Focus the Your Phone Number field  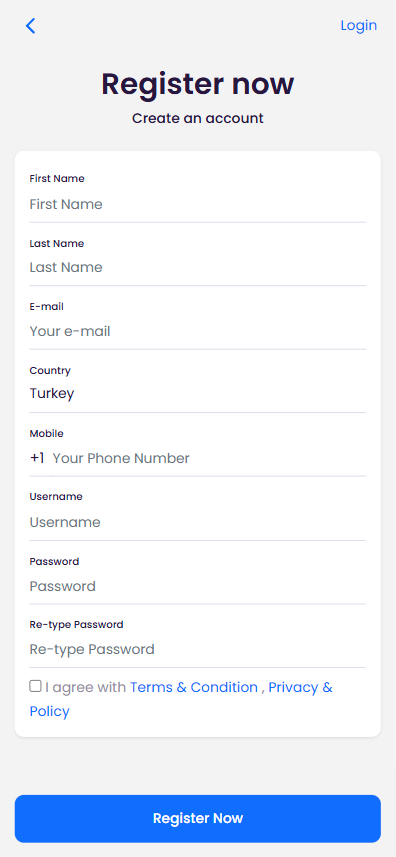(209, 458)
